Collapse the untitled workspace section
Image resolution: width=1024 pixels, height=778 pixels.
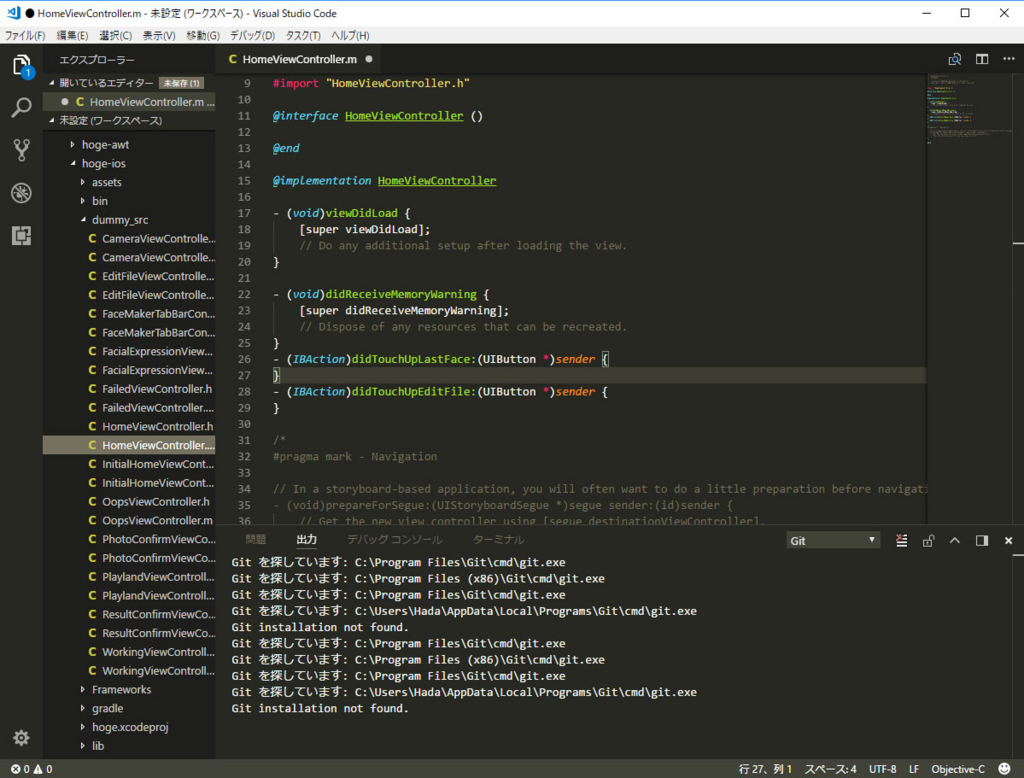(52, 121)
